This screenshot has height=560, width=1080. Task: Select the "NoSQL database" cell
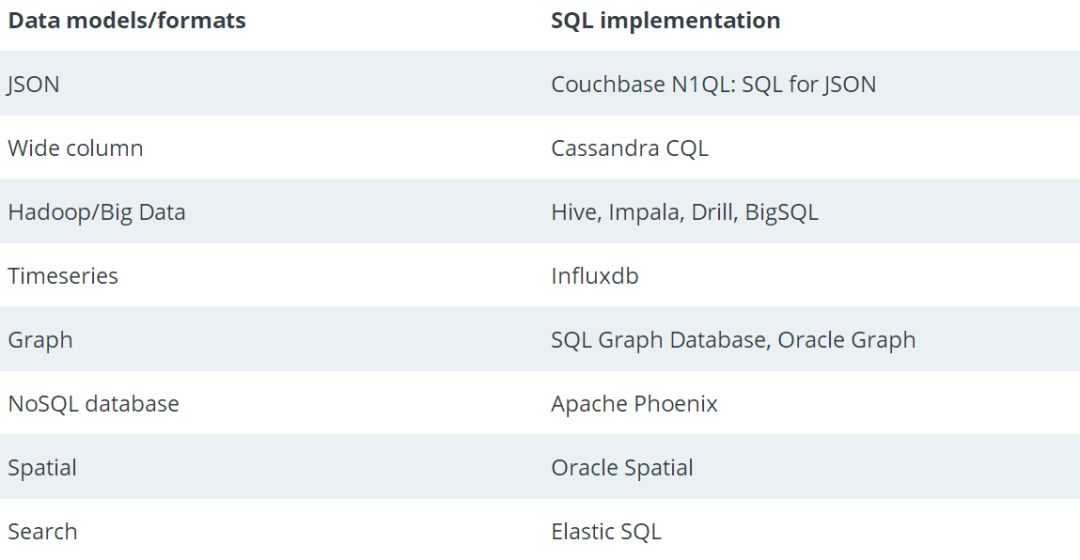click(93, 404)
